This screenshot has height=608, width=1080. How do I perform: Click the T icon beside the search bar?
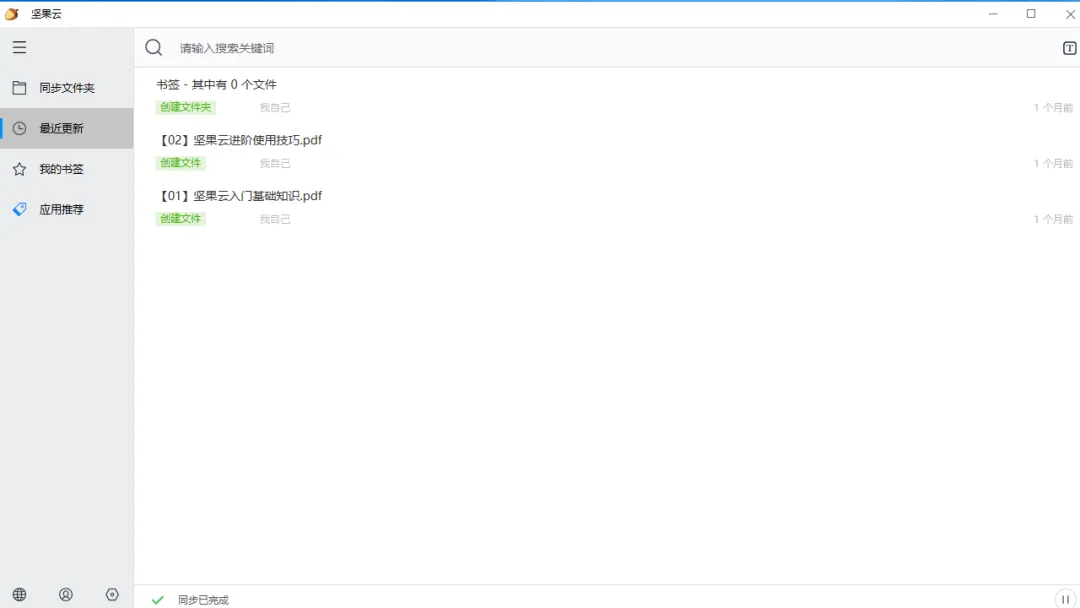[1069, 48]
